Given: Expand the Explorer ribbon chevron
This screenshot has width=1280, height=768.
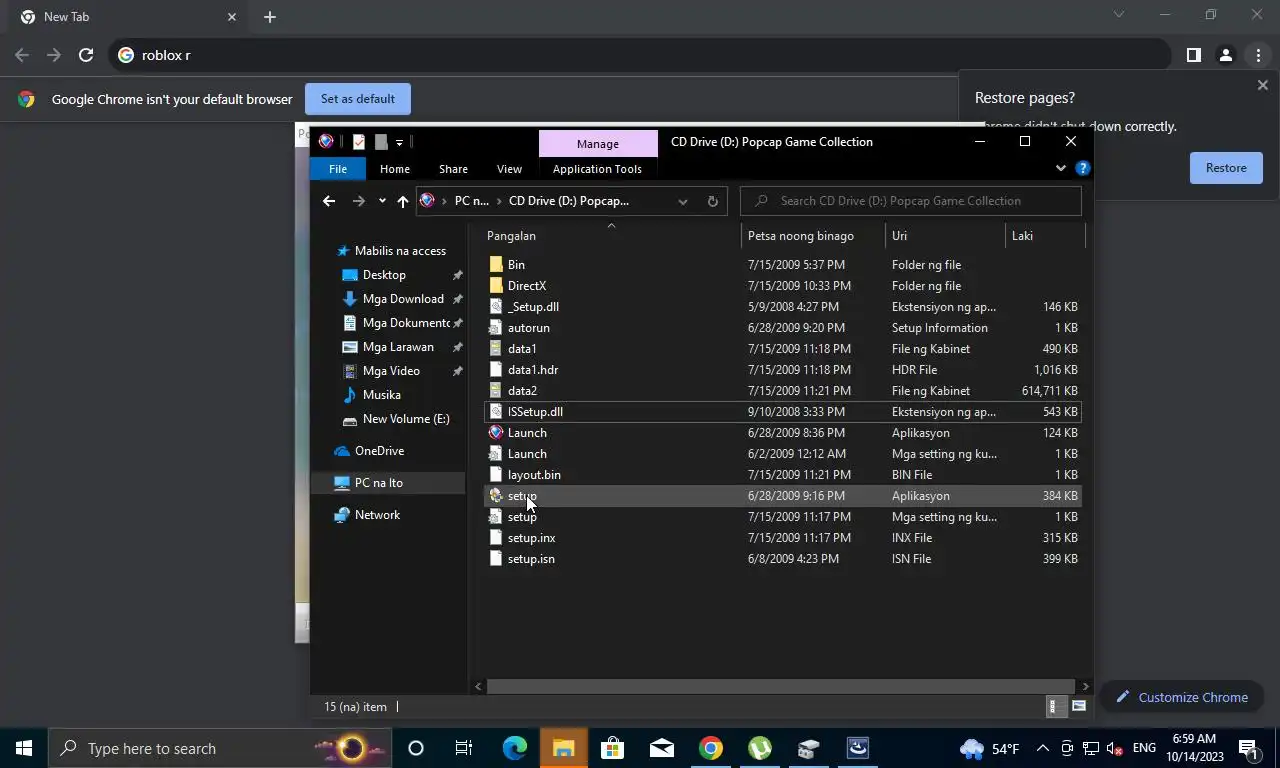Looking at the screenshot, I should [x=1061, y=168].
